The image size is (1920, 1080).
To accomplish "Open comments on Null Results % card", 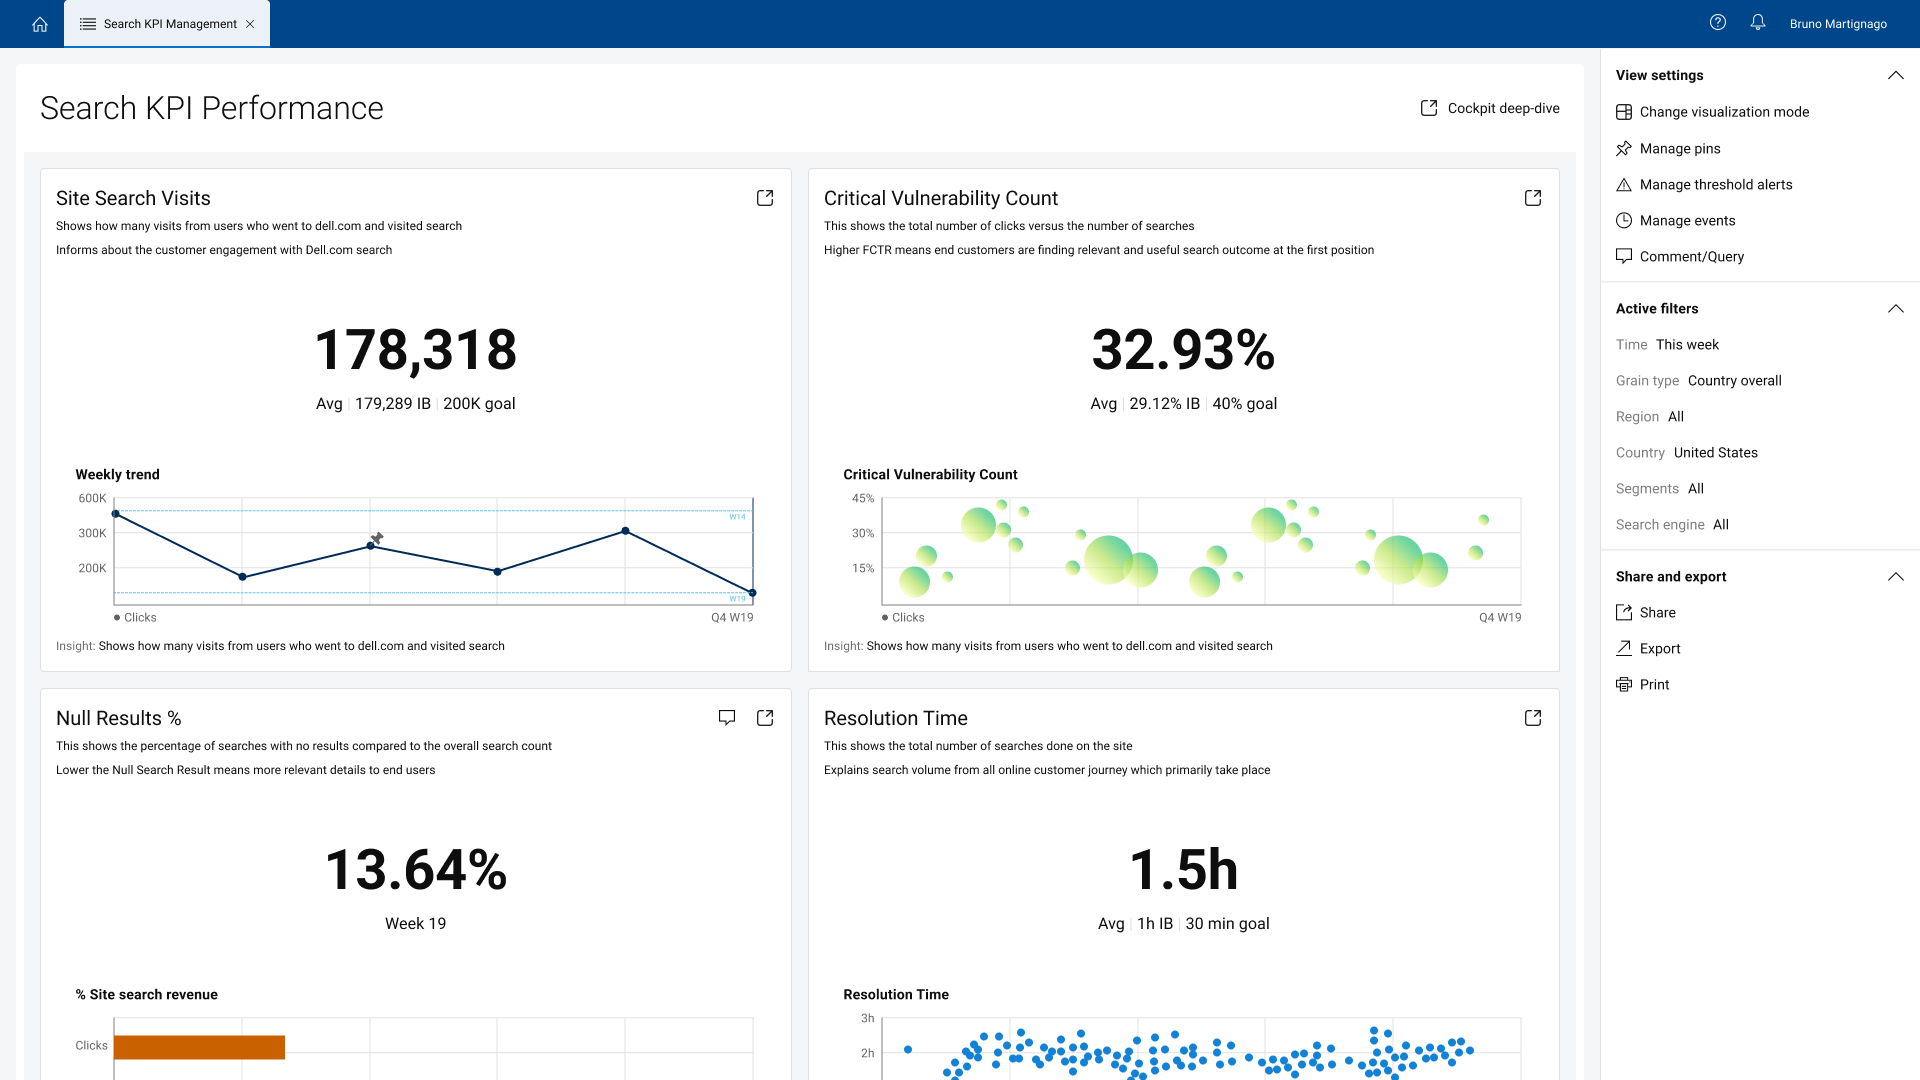I will [727, 718].
